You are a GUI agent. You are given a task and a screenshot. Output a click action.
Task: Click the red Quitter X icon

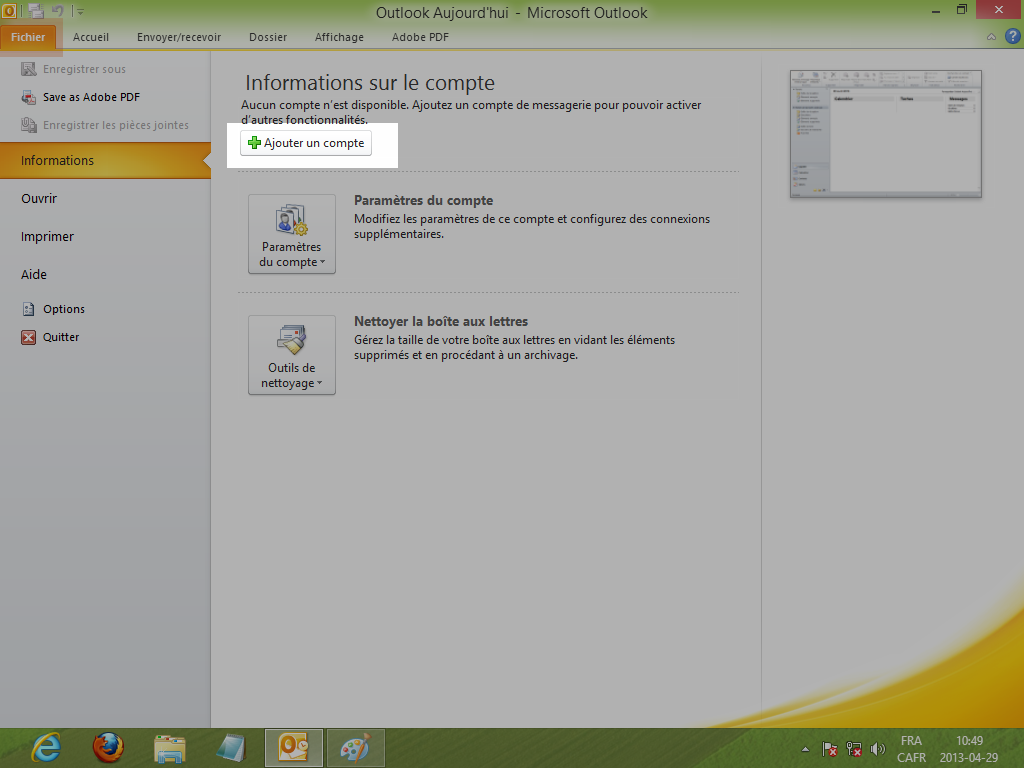click(29, 337)
